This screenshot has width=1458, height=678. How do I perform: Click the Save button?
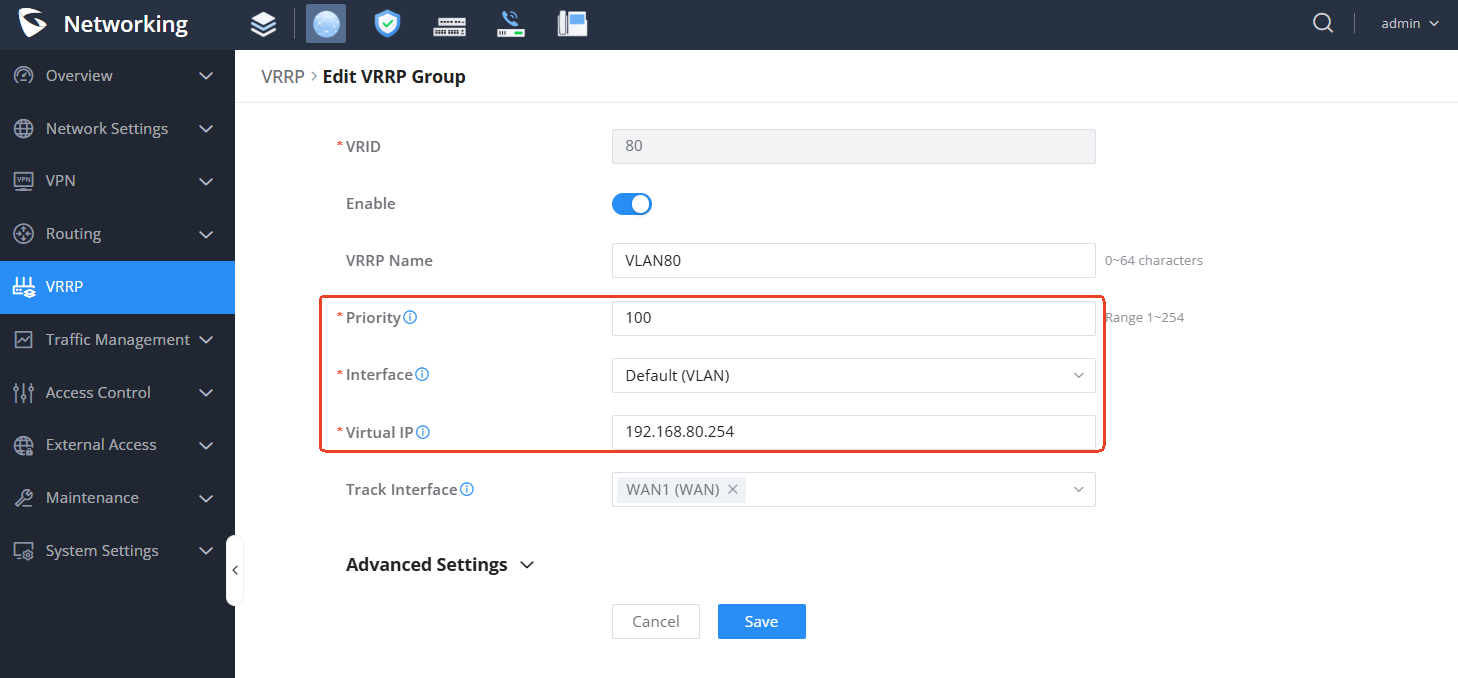click(x=761, y=621)
